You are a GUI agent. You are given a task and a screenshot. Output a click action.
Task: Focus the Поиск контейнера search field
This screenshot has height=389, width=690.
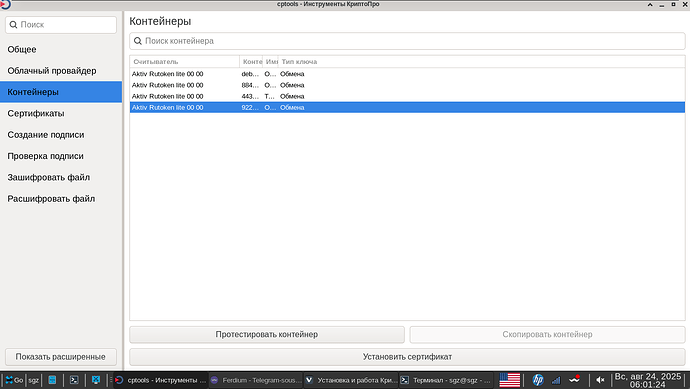tap(407, 41)
